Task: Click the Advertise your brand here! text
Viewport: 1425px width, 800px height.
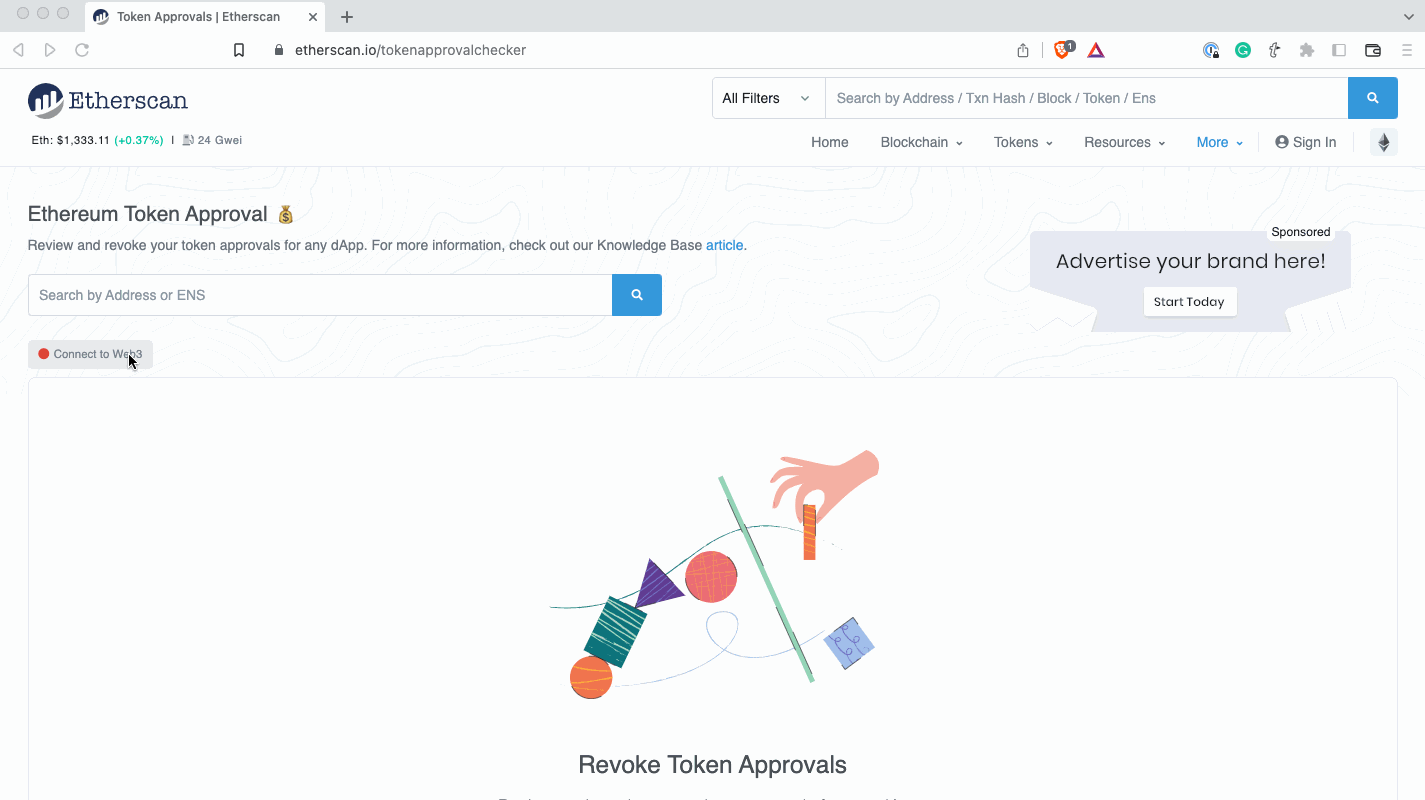Action: pos(1190,262)
